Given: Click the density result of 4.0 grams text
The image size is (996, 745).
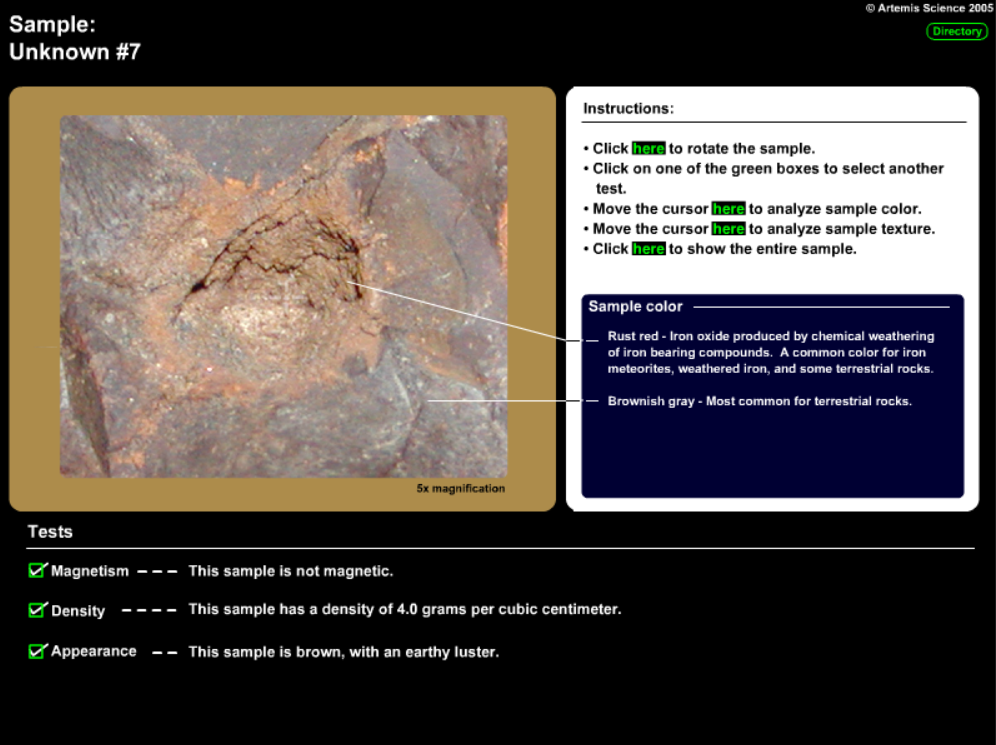Looking at the screenshot, I should coord(404,609).
